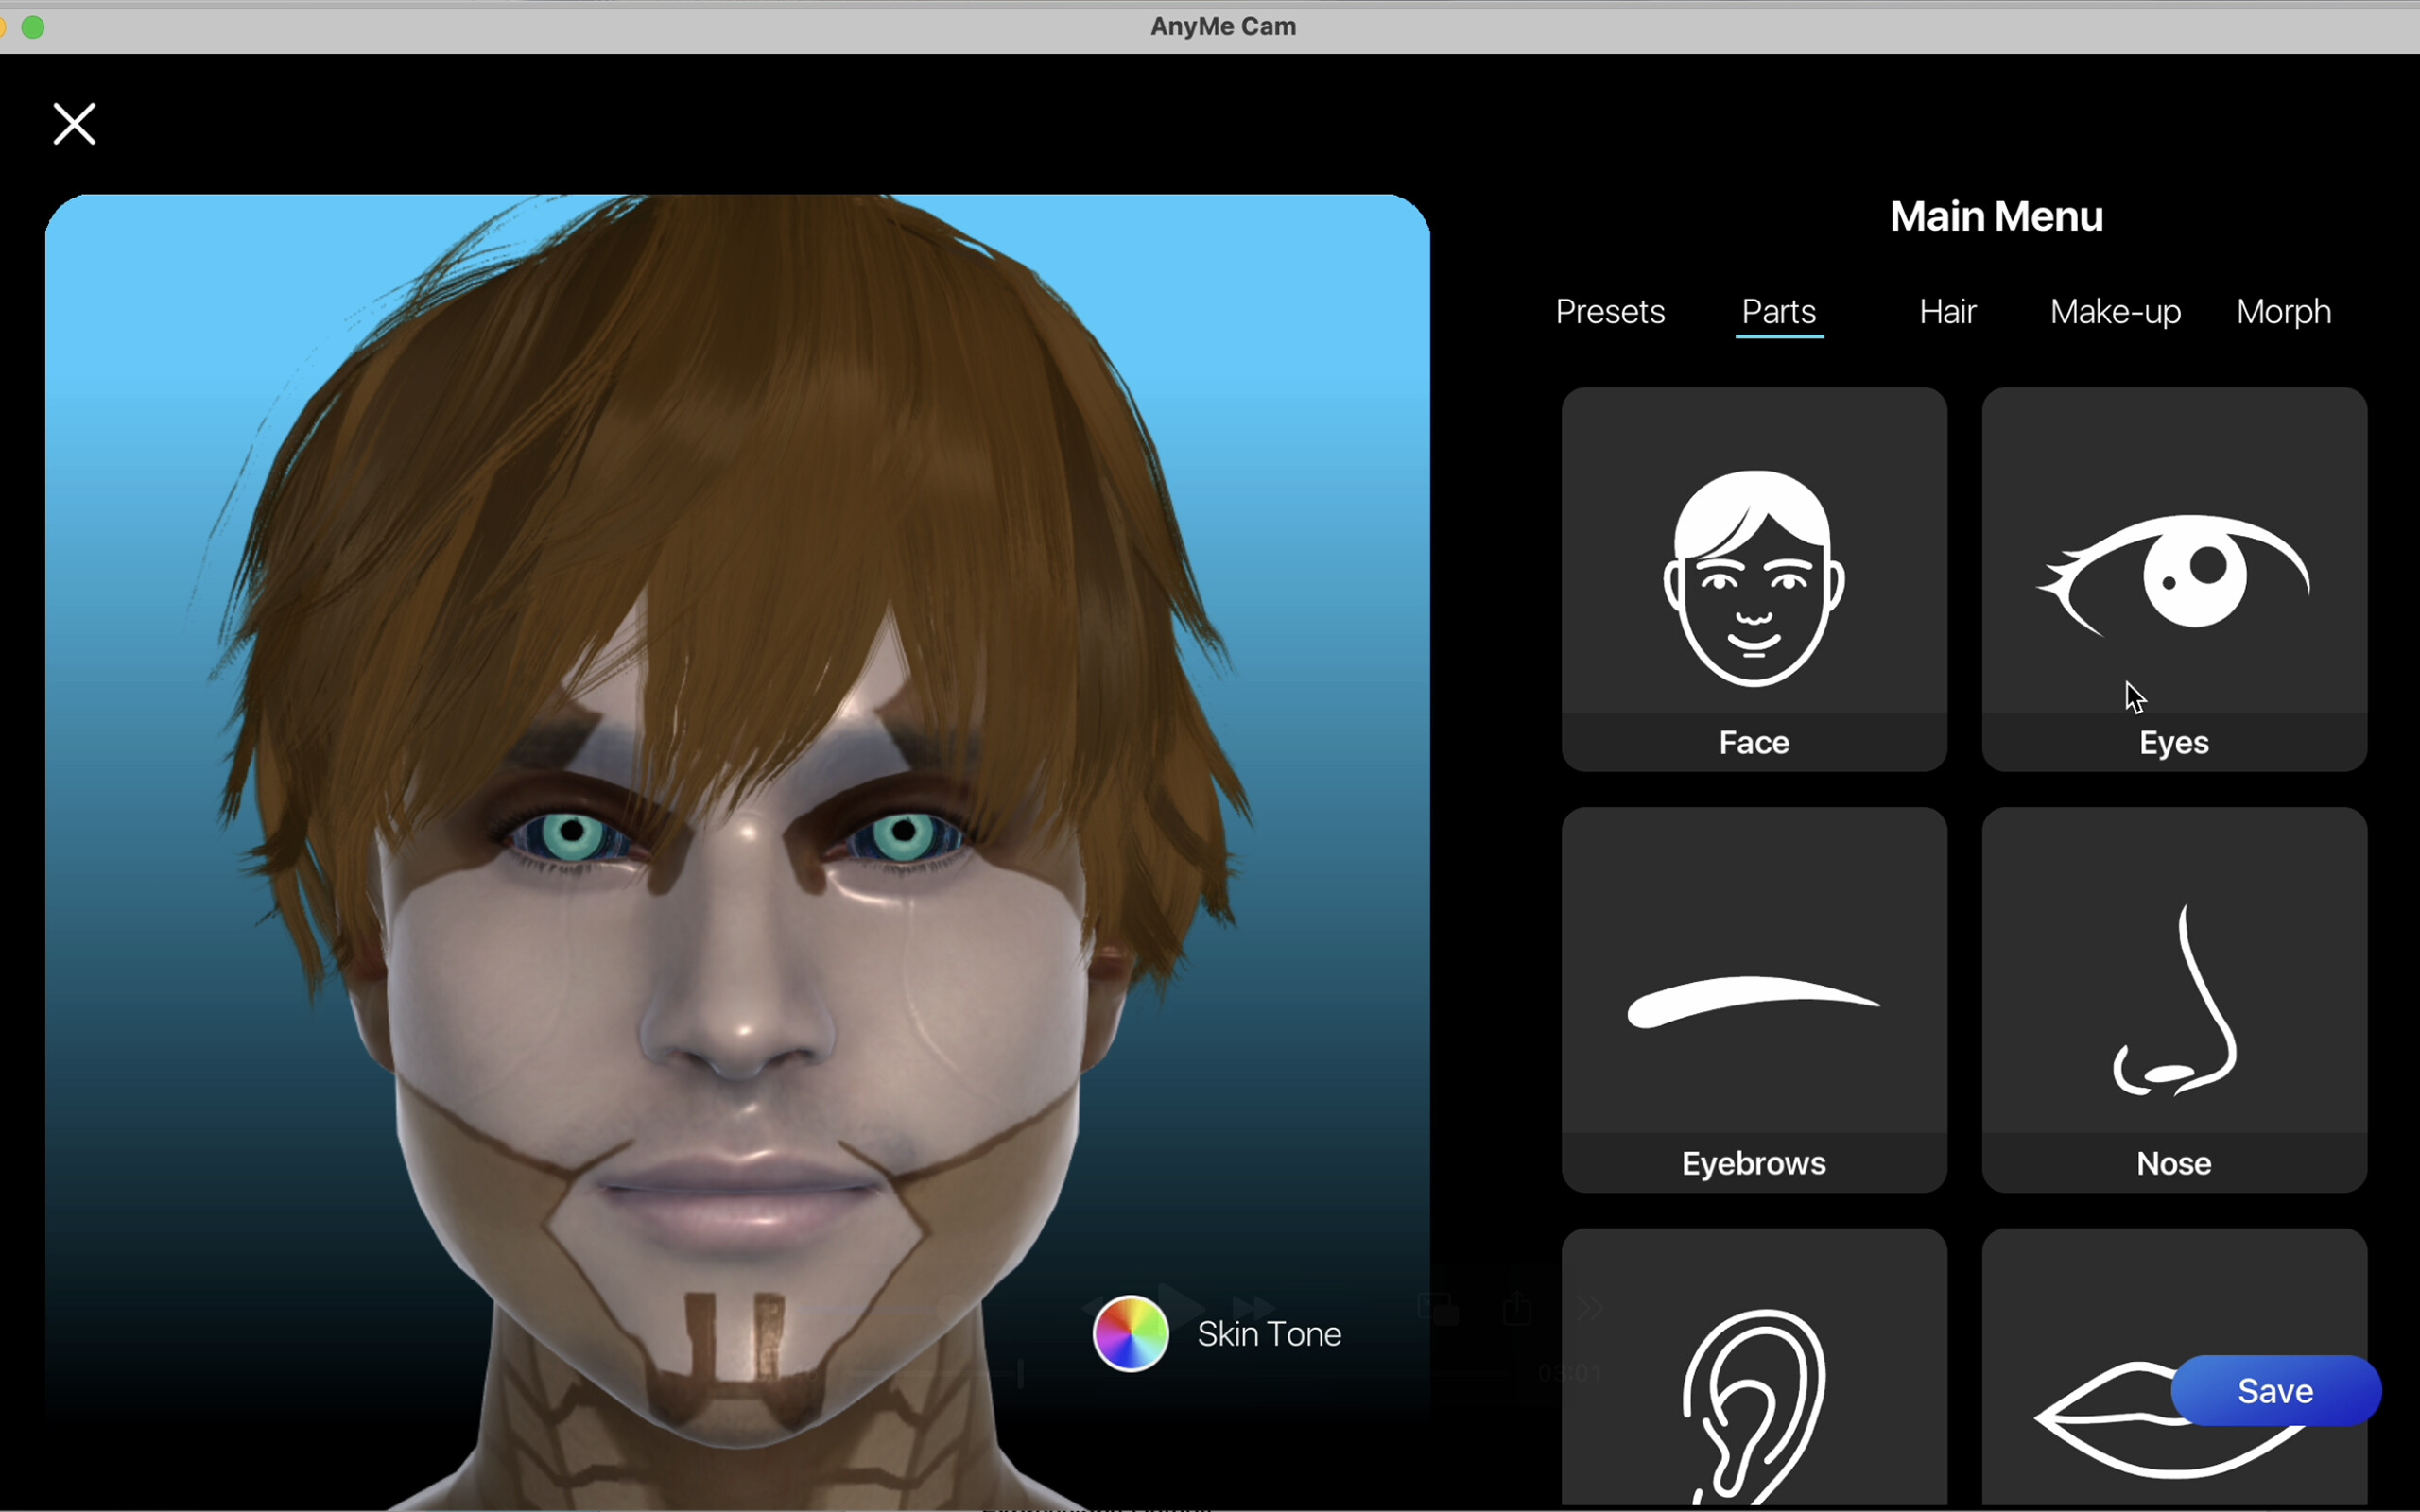Switch to the Presets tab
The image size is (2420, 1512).
tap(1610, 311)
